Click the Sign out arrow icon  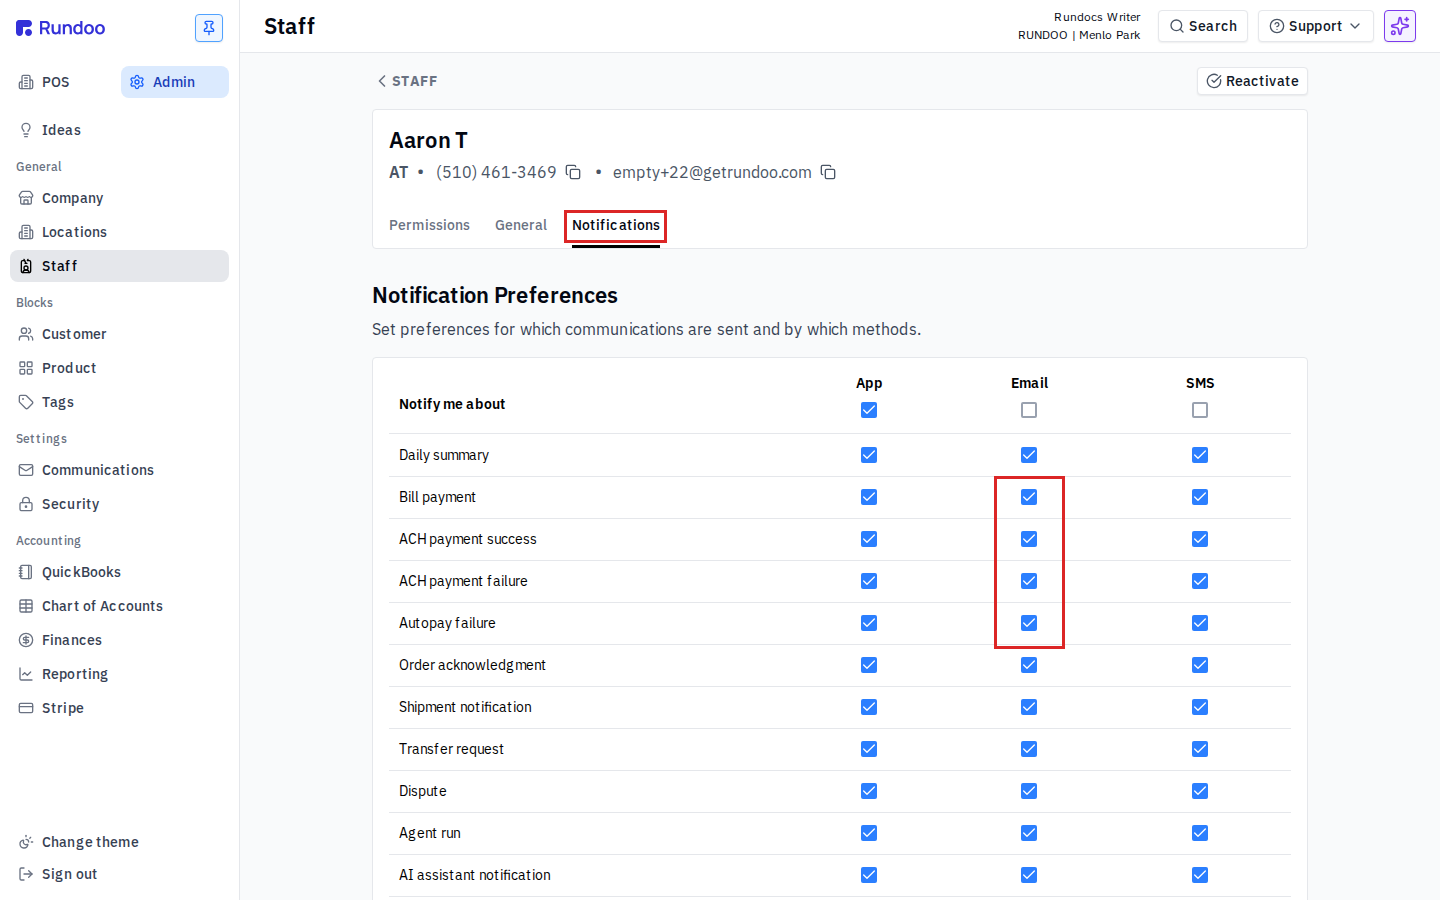pyautogui.click(x=26, y=874)
